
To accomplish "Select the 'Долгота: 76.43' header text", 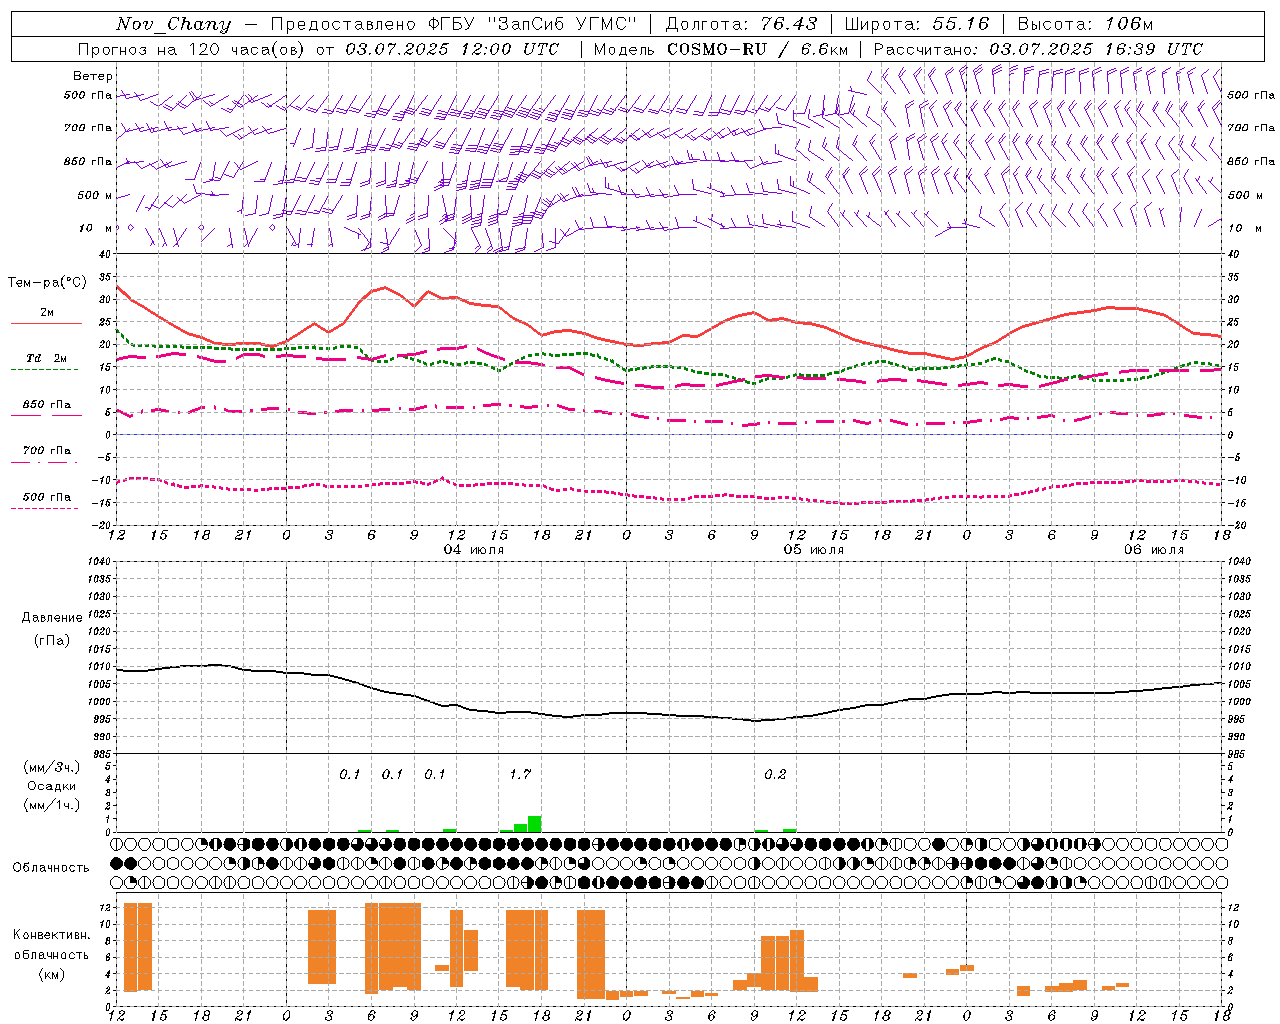I will click(x=741, y=24).
